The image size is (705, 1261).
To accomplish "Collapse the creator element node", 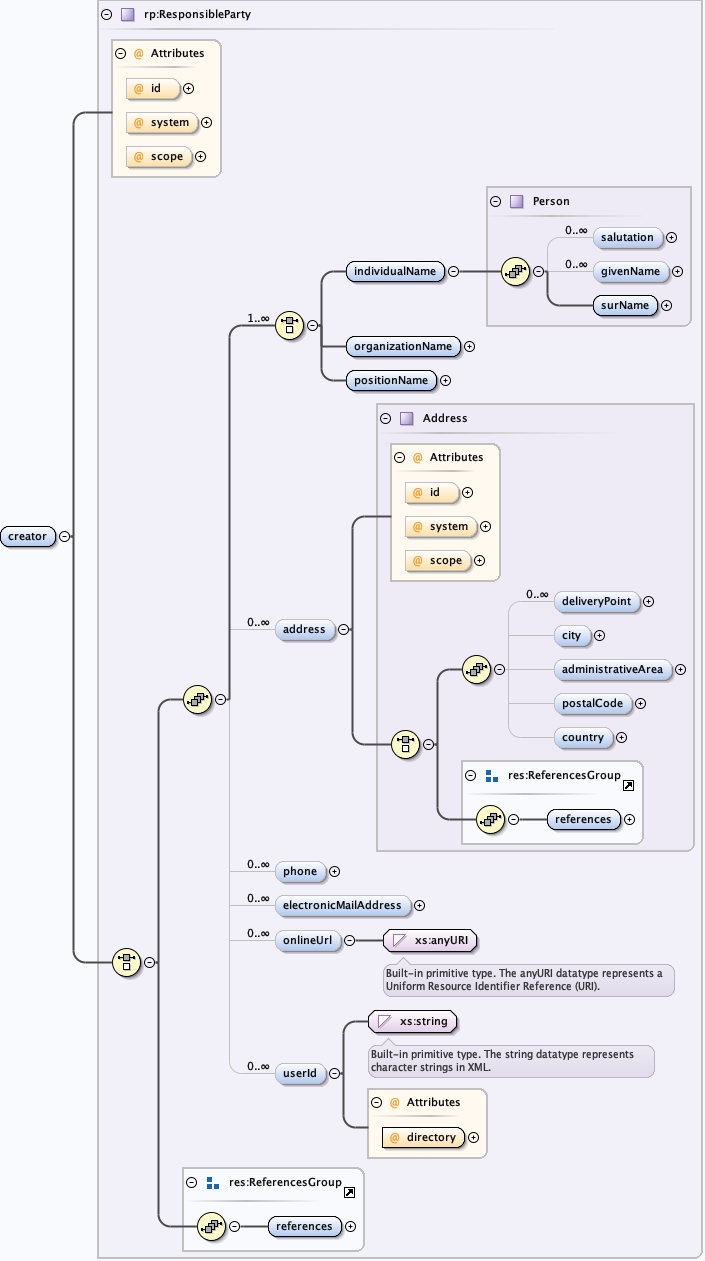I will [65, 536].
